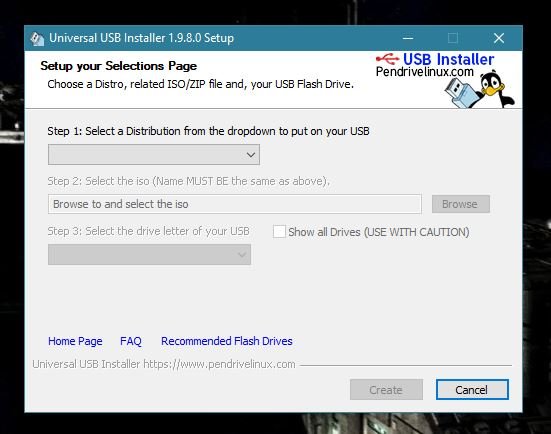551x434 pixels.
Task: Open the Distribution dropdown in Step 1
Action: pyautogui.click(x=154, y=155)
